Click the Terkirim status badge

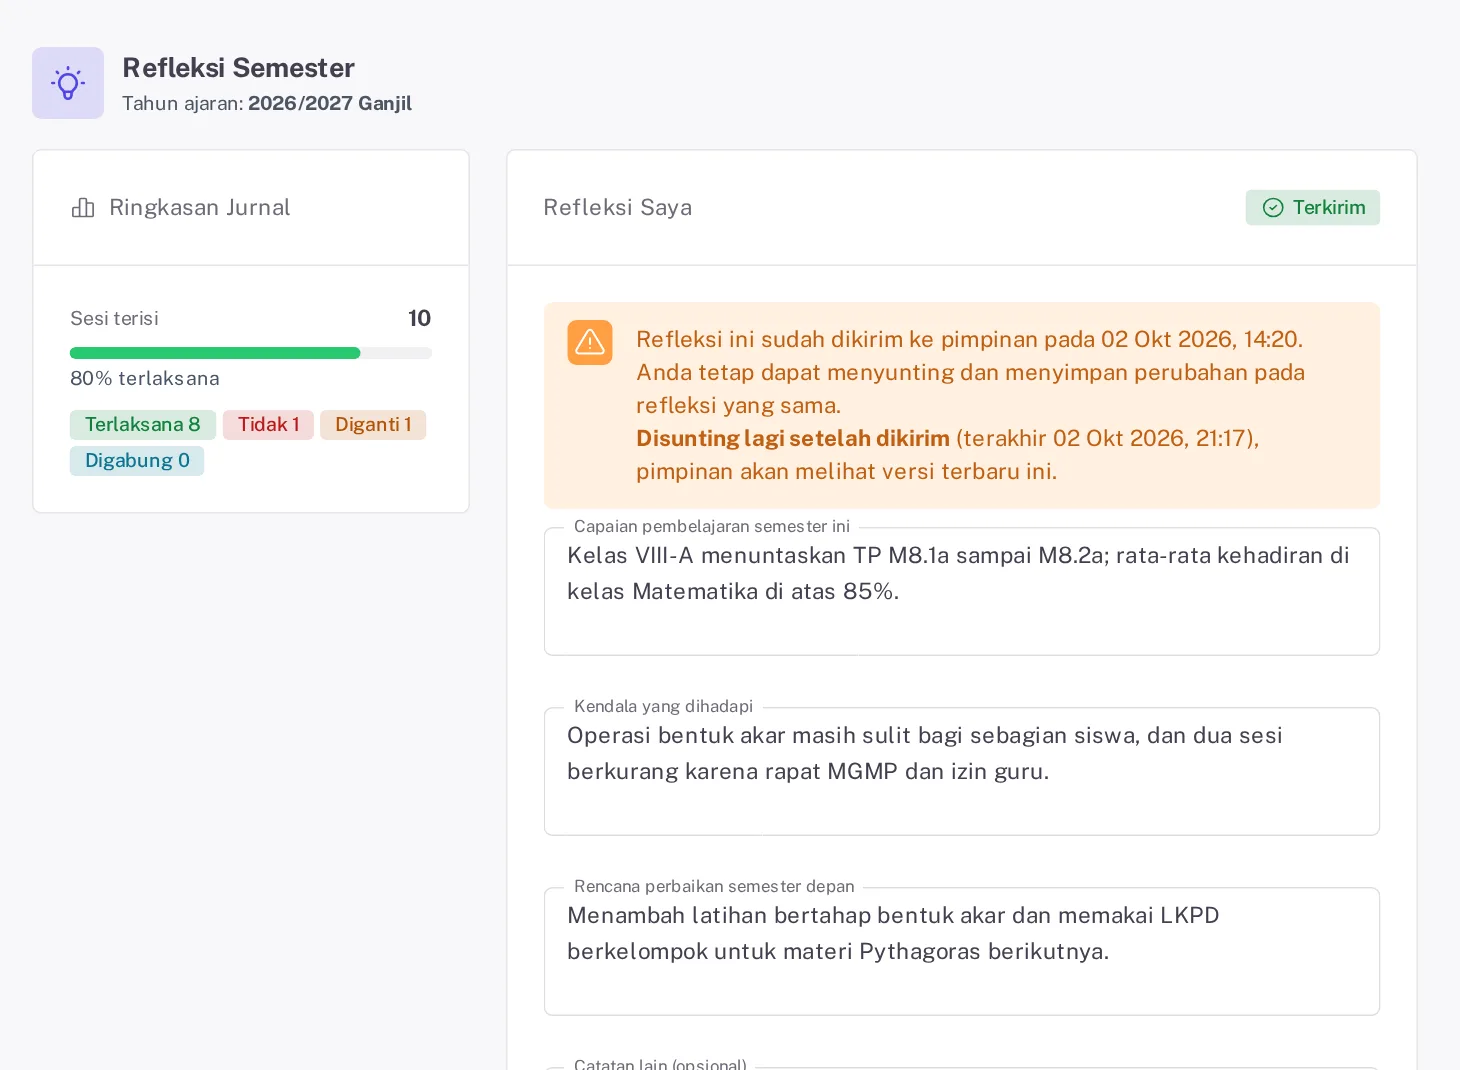(1312, 207)
